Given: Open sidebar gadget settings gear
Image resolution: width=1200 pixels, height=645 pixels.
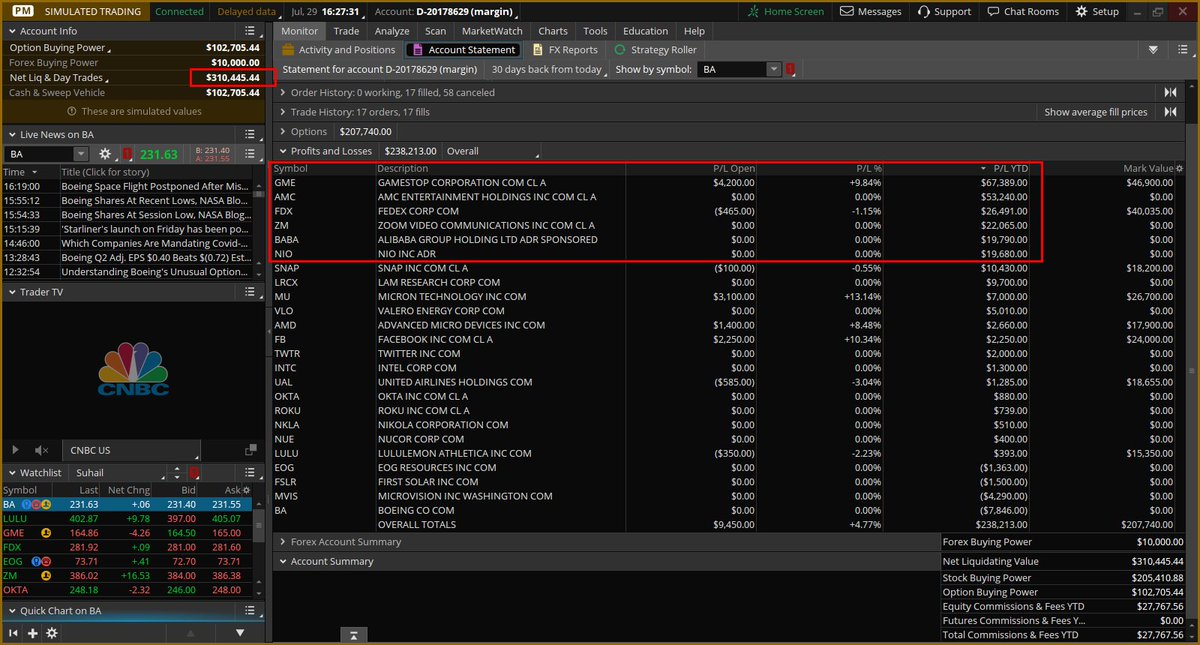Looking at the screenshot, I should pos(52,633).
